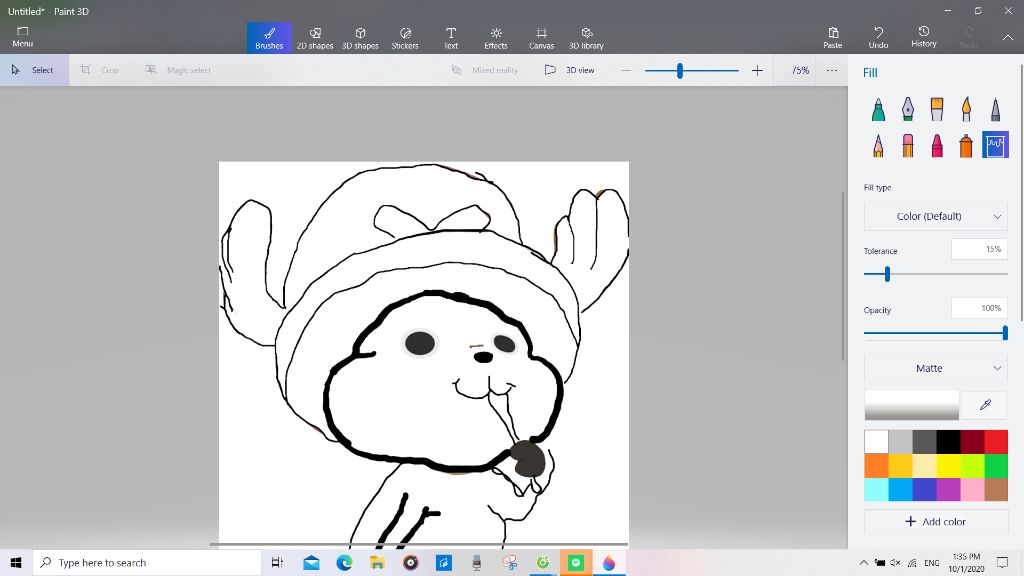Select the Spray can brush
The height and width of the screenshot is (576, 1024).
point(966,145)
